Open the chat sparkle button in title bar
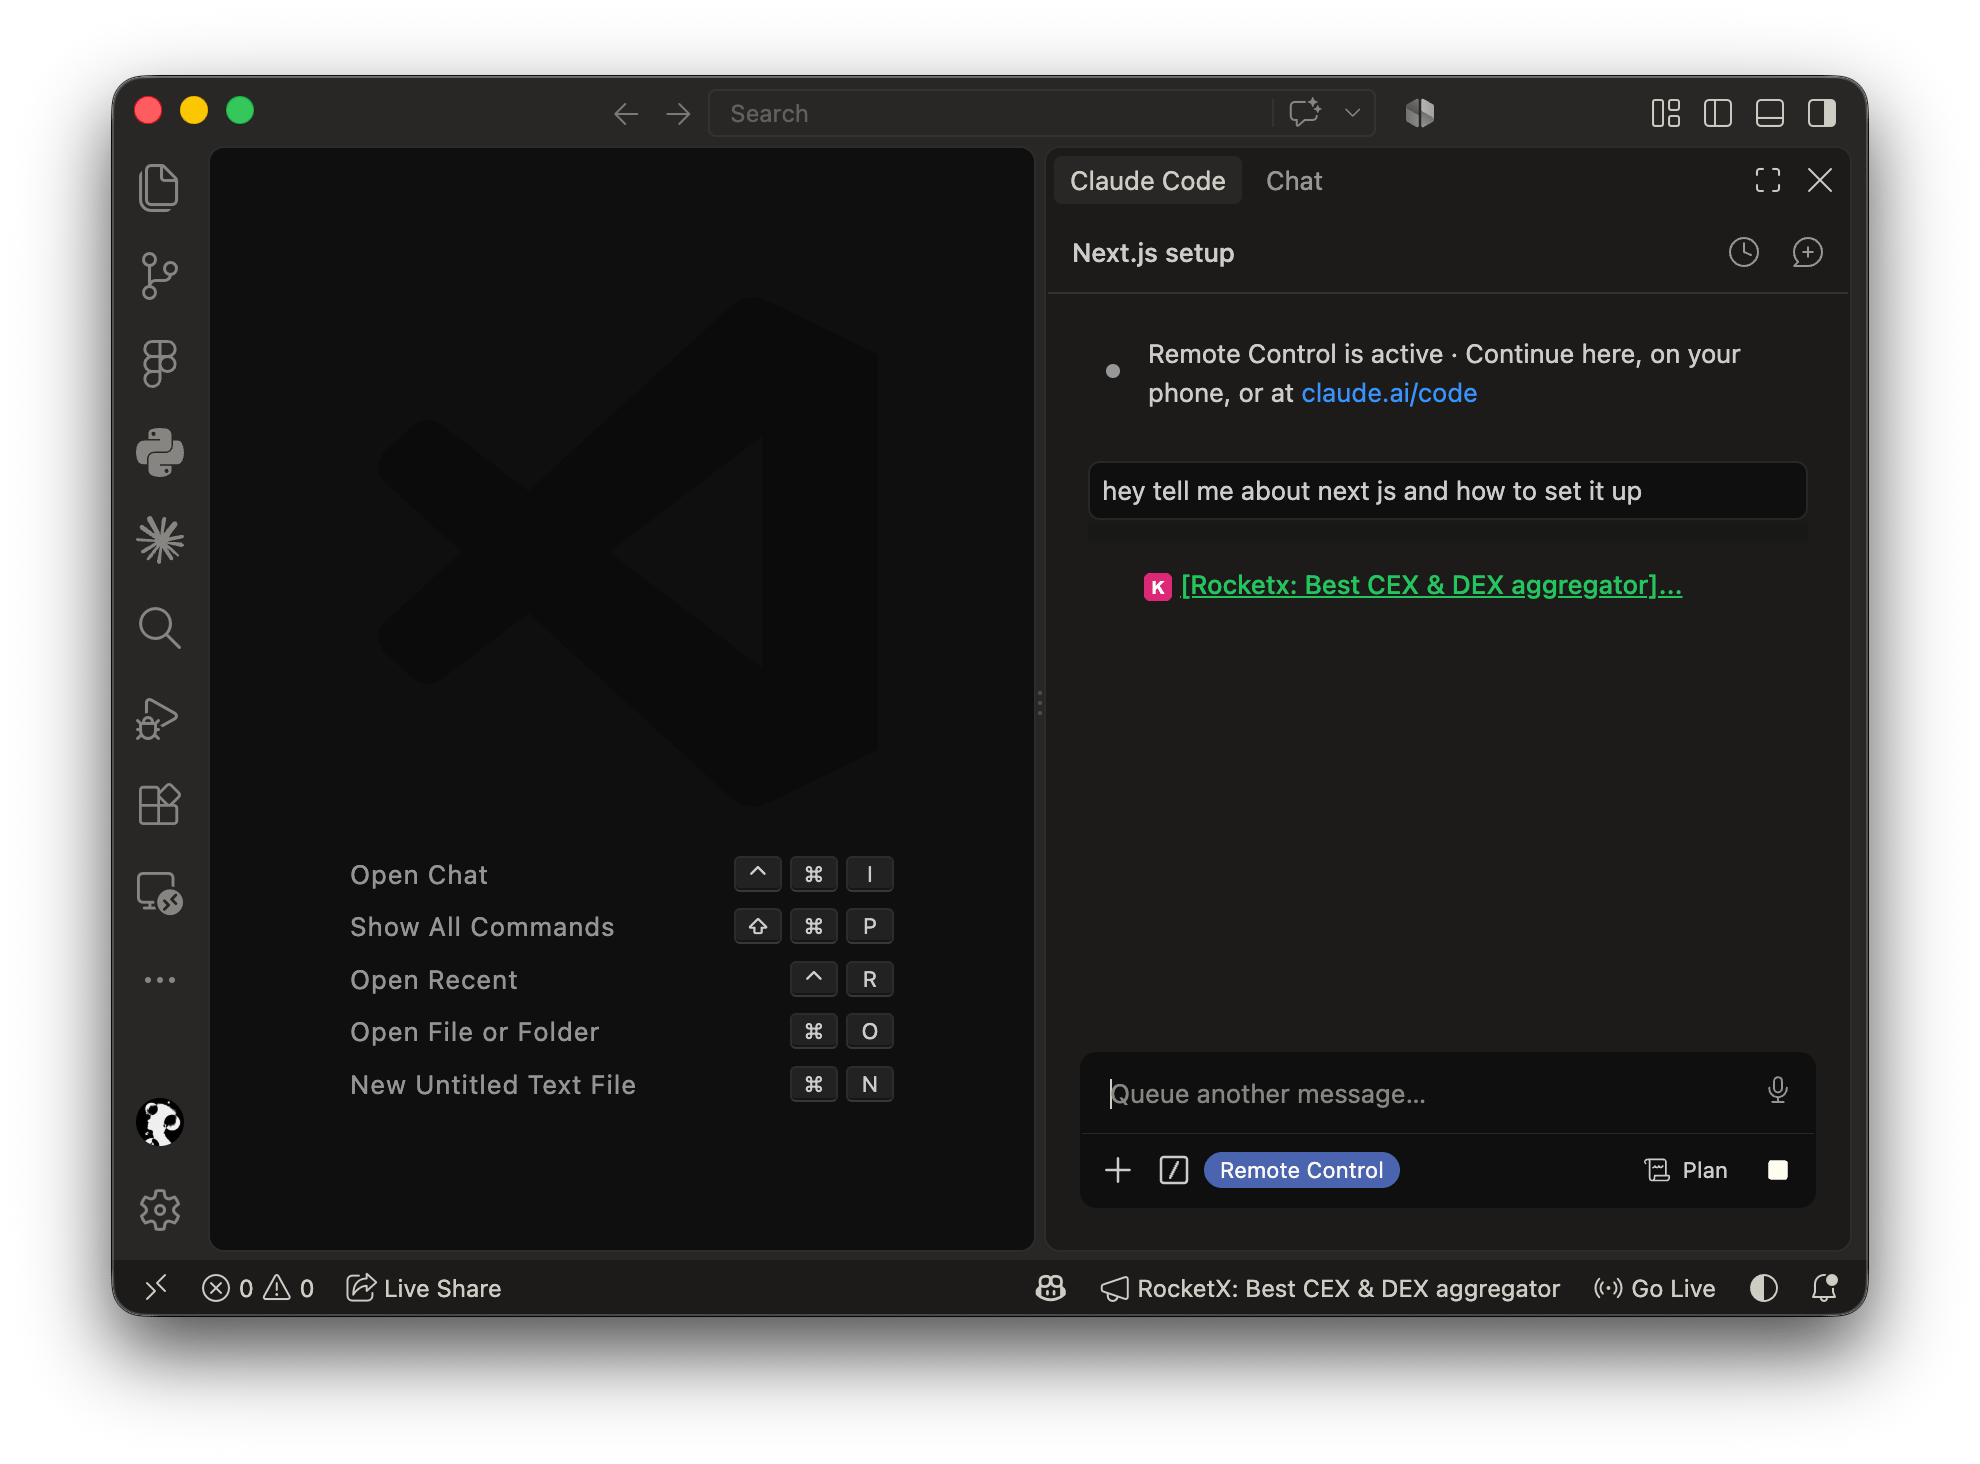This screenshot has height=1464, width=1980. coord(1305,113)
